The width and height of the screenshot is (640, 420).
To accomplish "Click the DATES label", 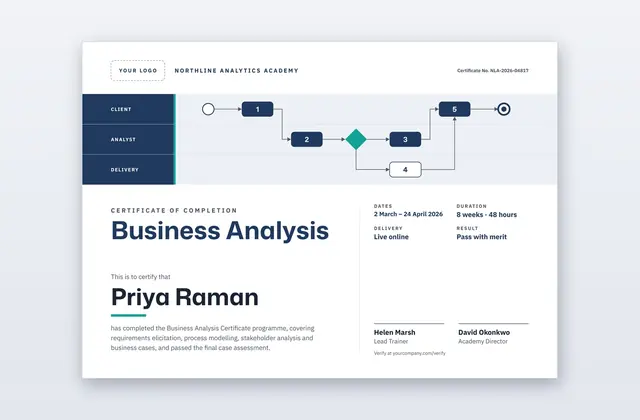I will click(x=383, y=206).
